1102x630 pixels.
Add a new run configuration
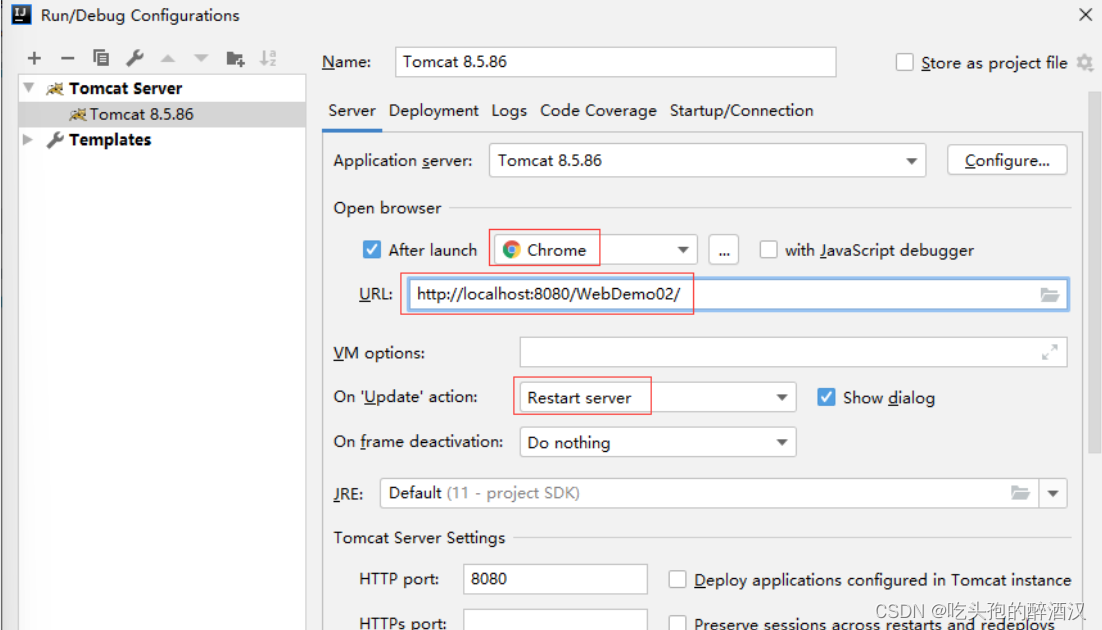tap(34, 57)
